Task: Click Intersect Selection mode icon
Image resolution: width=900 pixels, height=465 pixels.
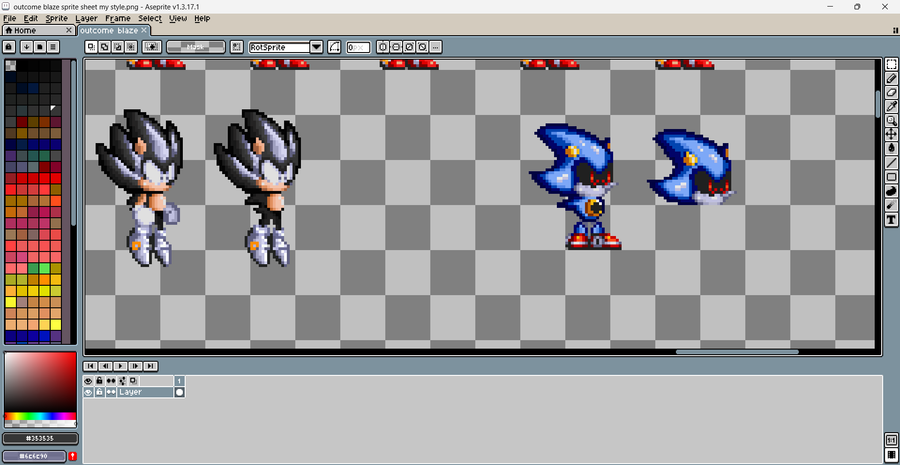Action: pos(131,47)
